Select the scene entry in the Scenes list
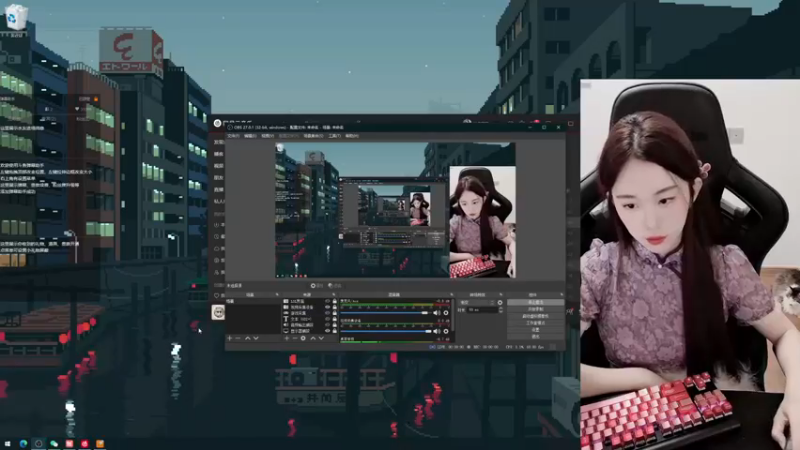 [x=253, y=302]
